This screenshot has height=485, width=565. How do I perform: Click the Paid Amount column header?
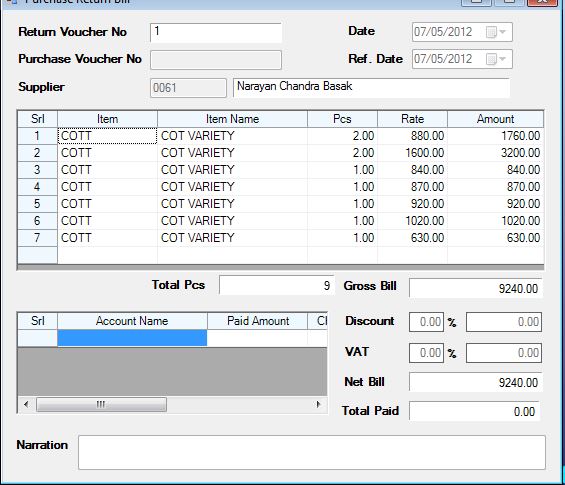(258, 321)
